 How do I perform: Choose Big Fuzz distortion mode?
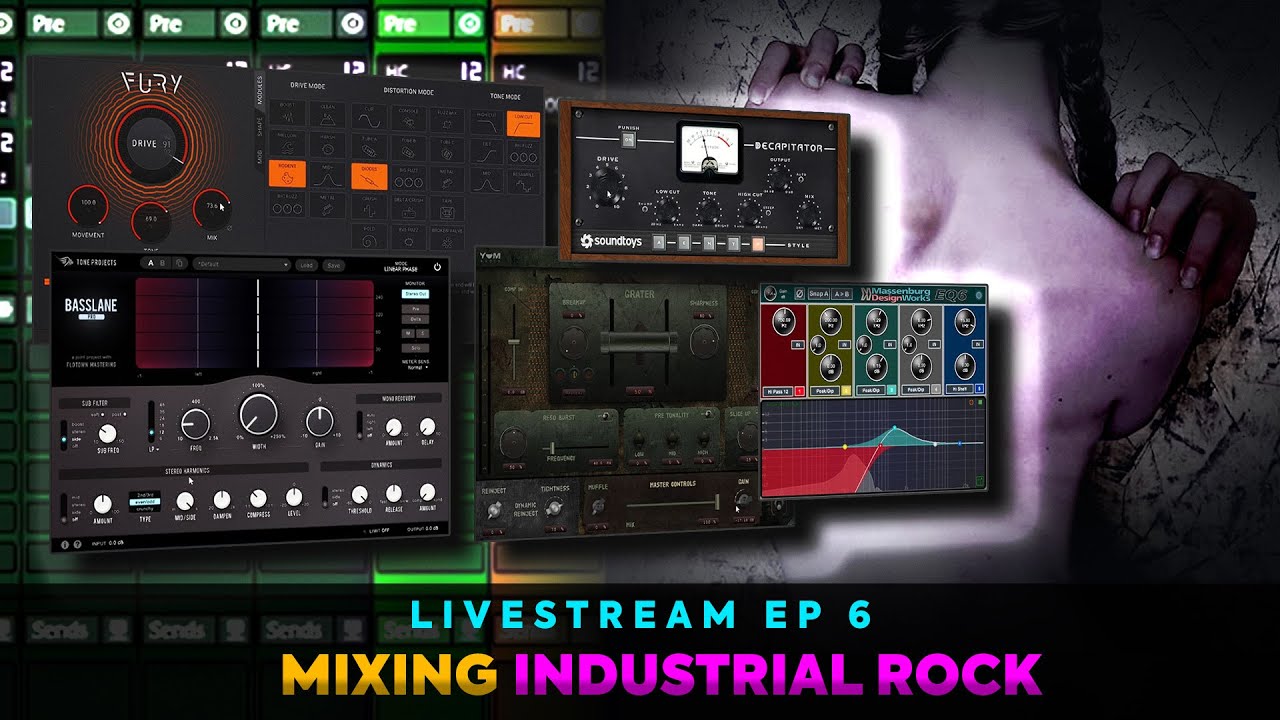click(x=409, y=178)
